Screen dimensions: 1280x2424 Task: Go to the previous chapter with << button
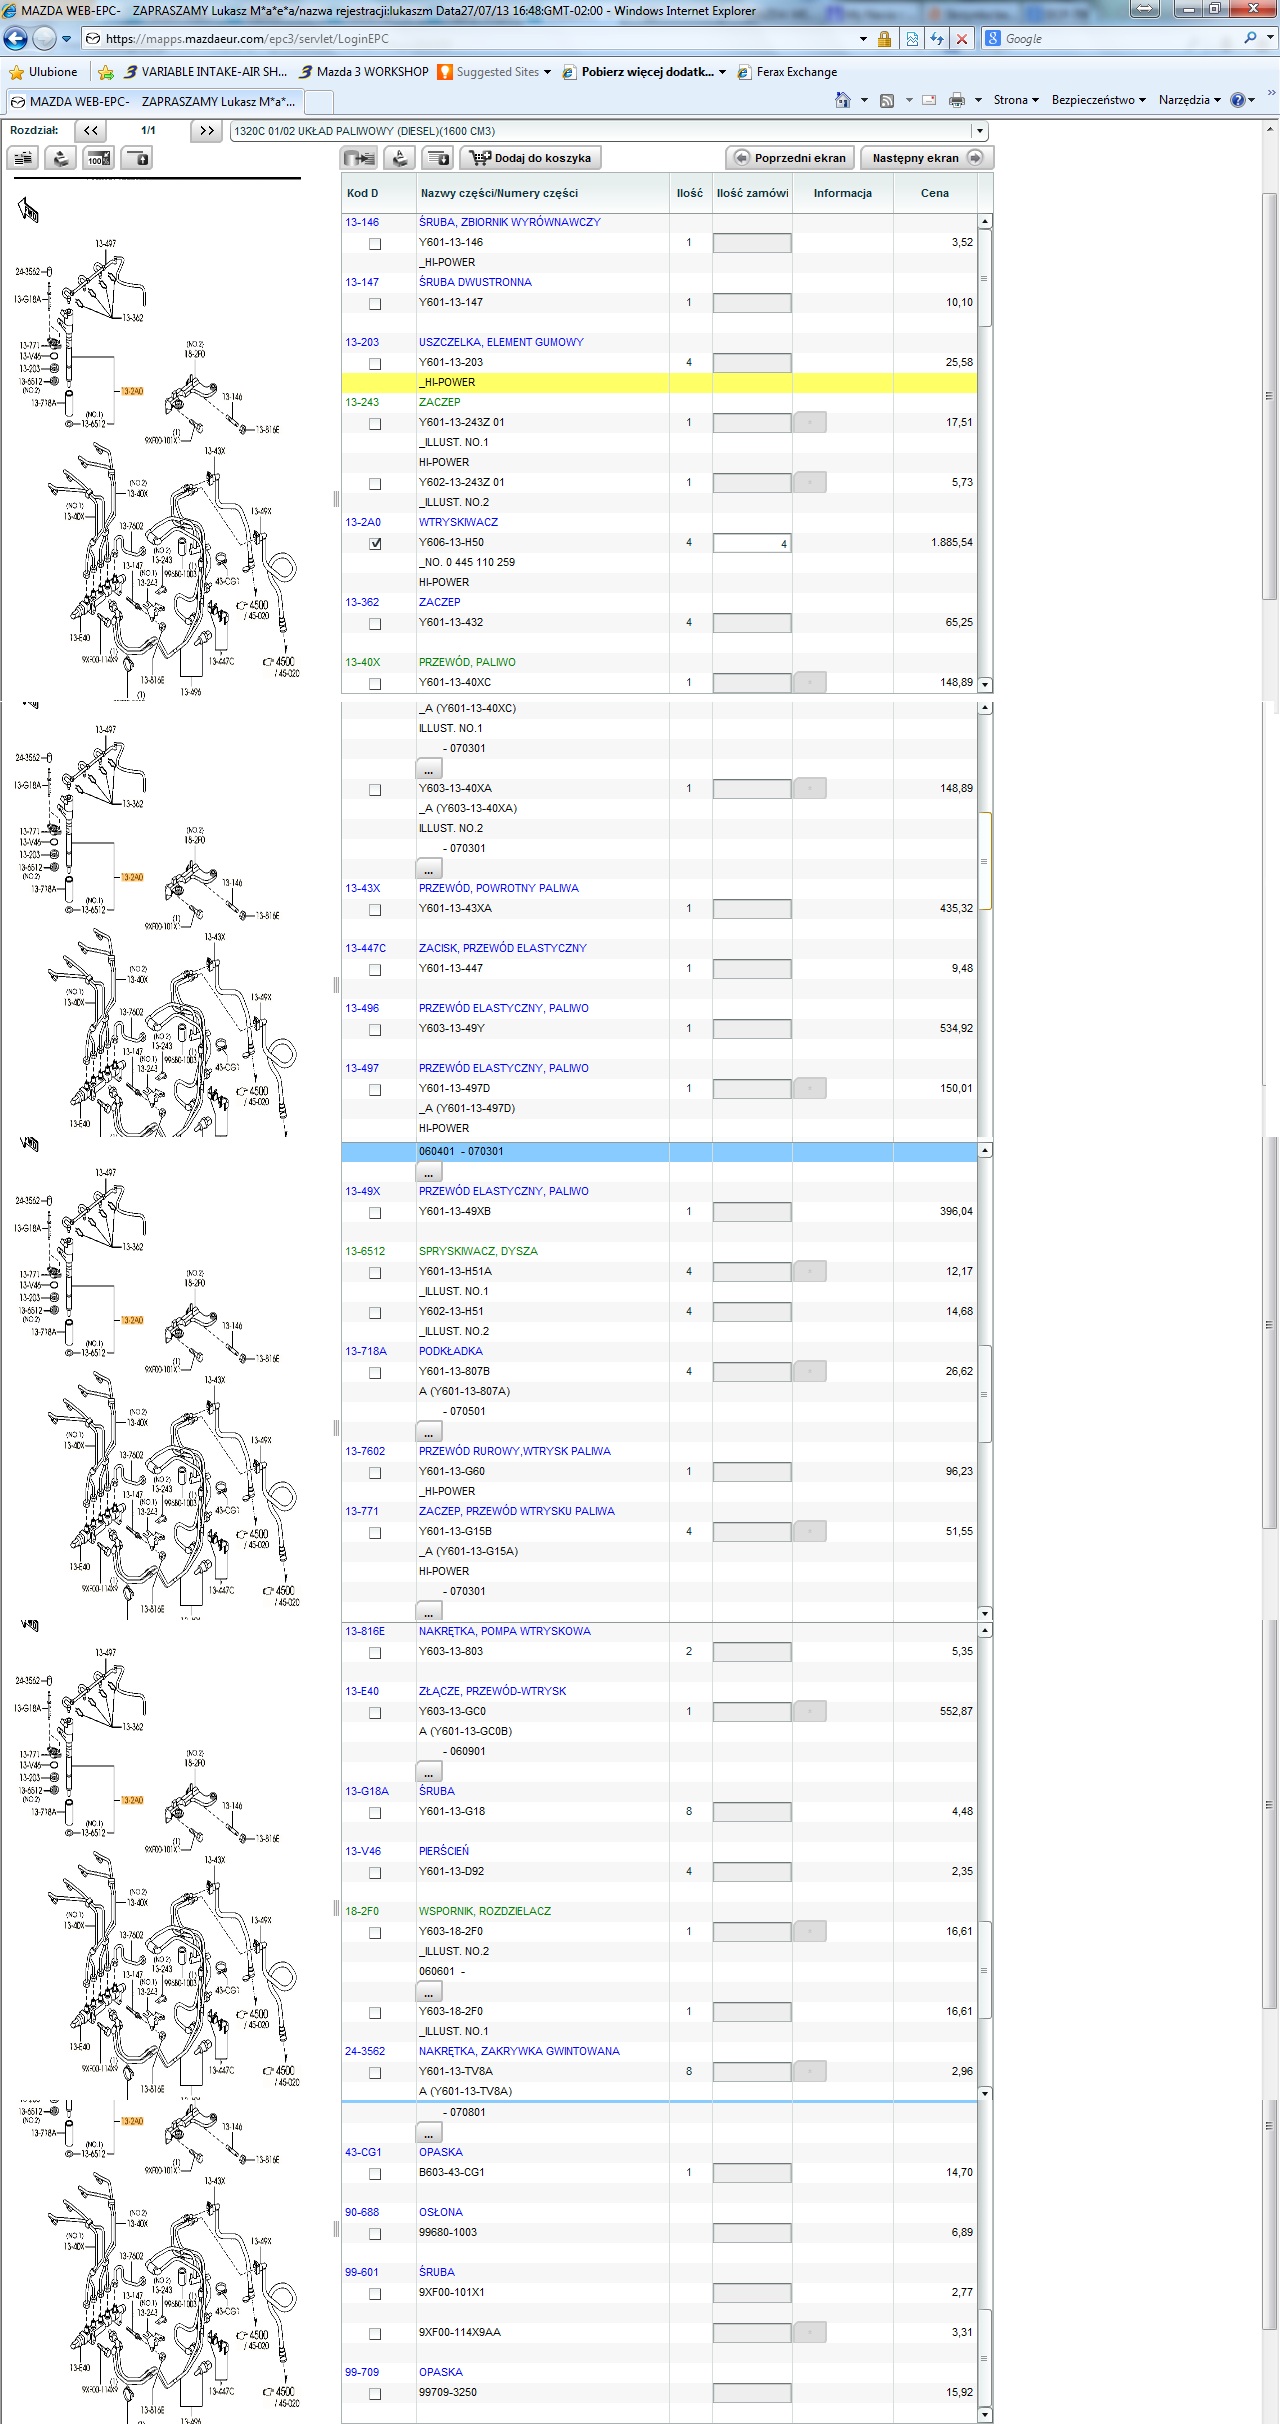[91, 131]
